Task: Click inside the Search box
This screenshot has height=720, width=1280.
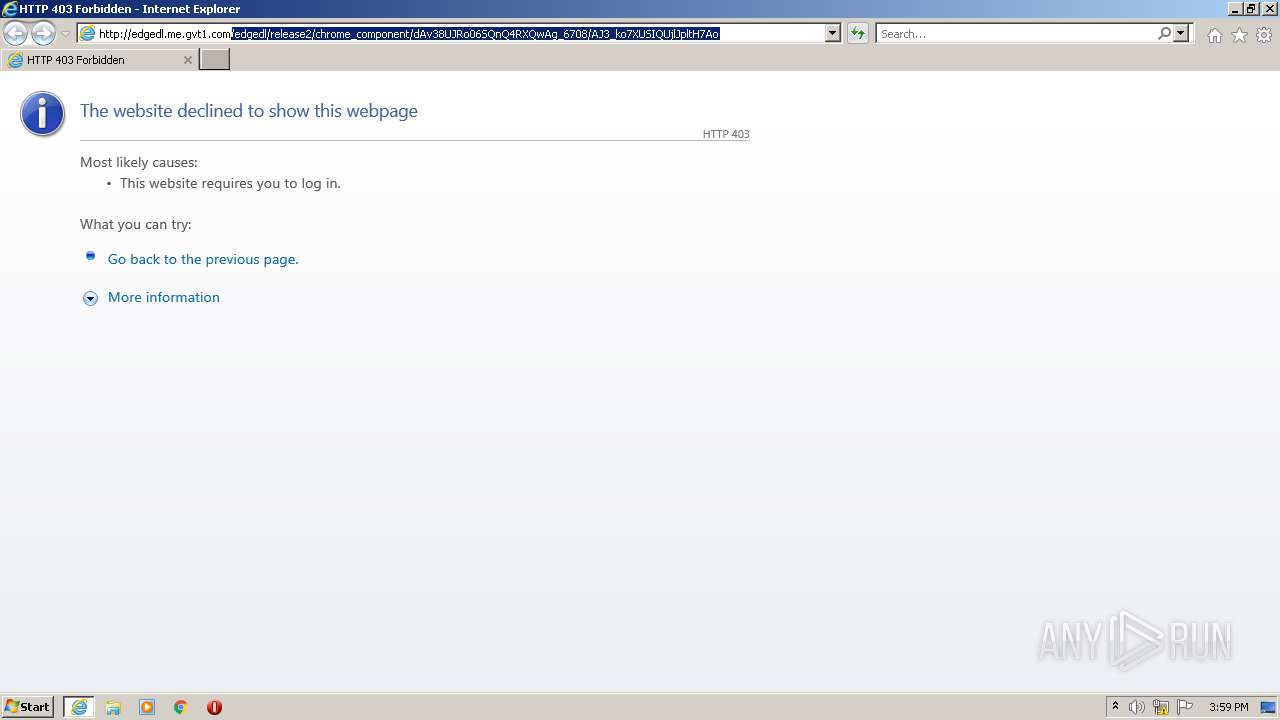Action: pos(1016,33)
